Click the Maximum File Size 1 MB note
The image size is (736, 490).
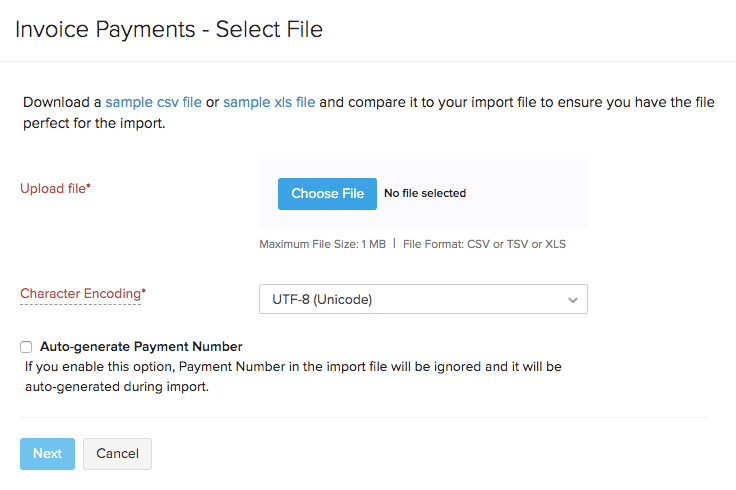pos(322,244)
